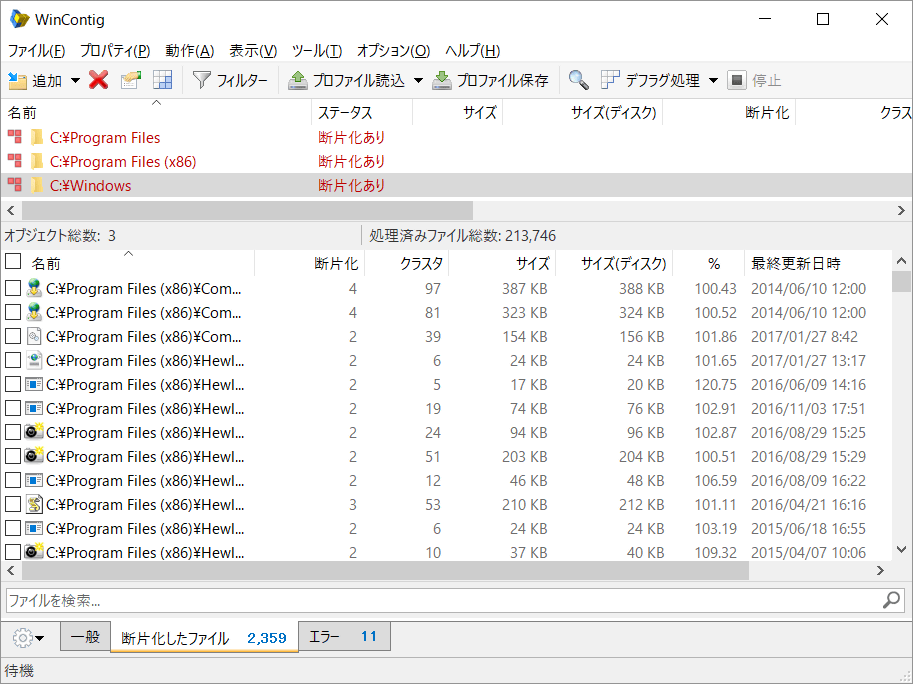Image resolution: width=913 pixels, height=684 pixels.
Task: Click the プロファイル保存 button
Action: click(490, 80)
